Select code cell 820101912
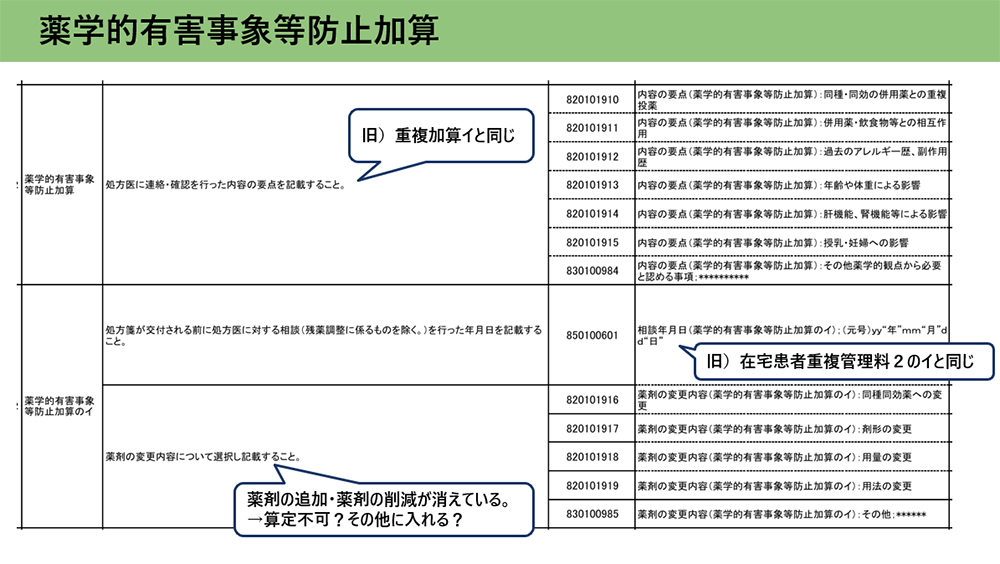 pos(592,156)
